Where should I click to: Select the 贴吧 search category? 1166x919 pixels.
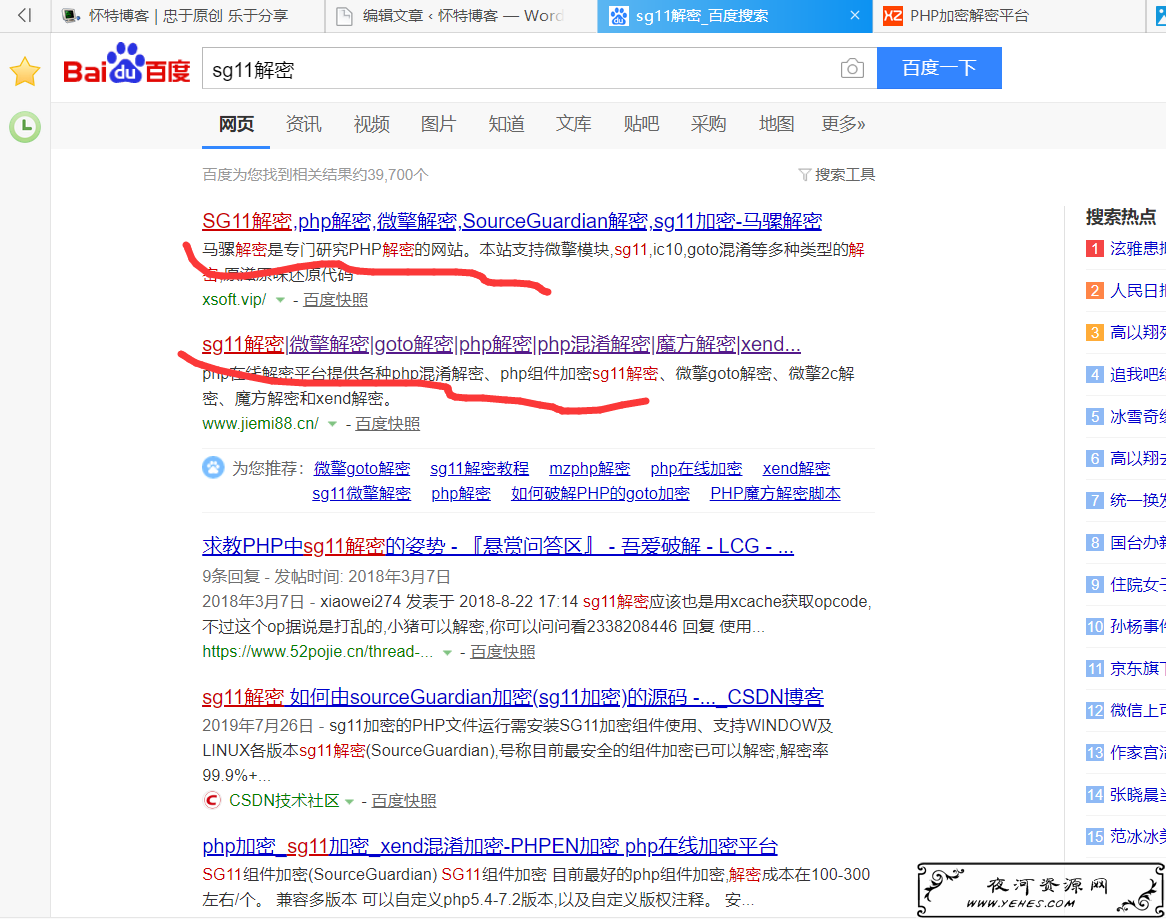[x=641, y=124]
